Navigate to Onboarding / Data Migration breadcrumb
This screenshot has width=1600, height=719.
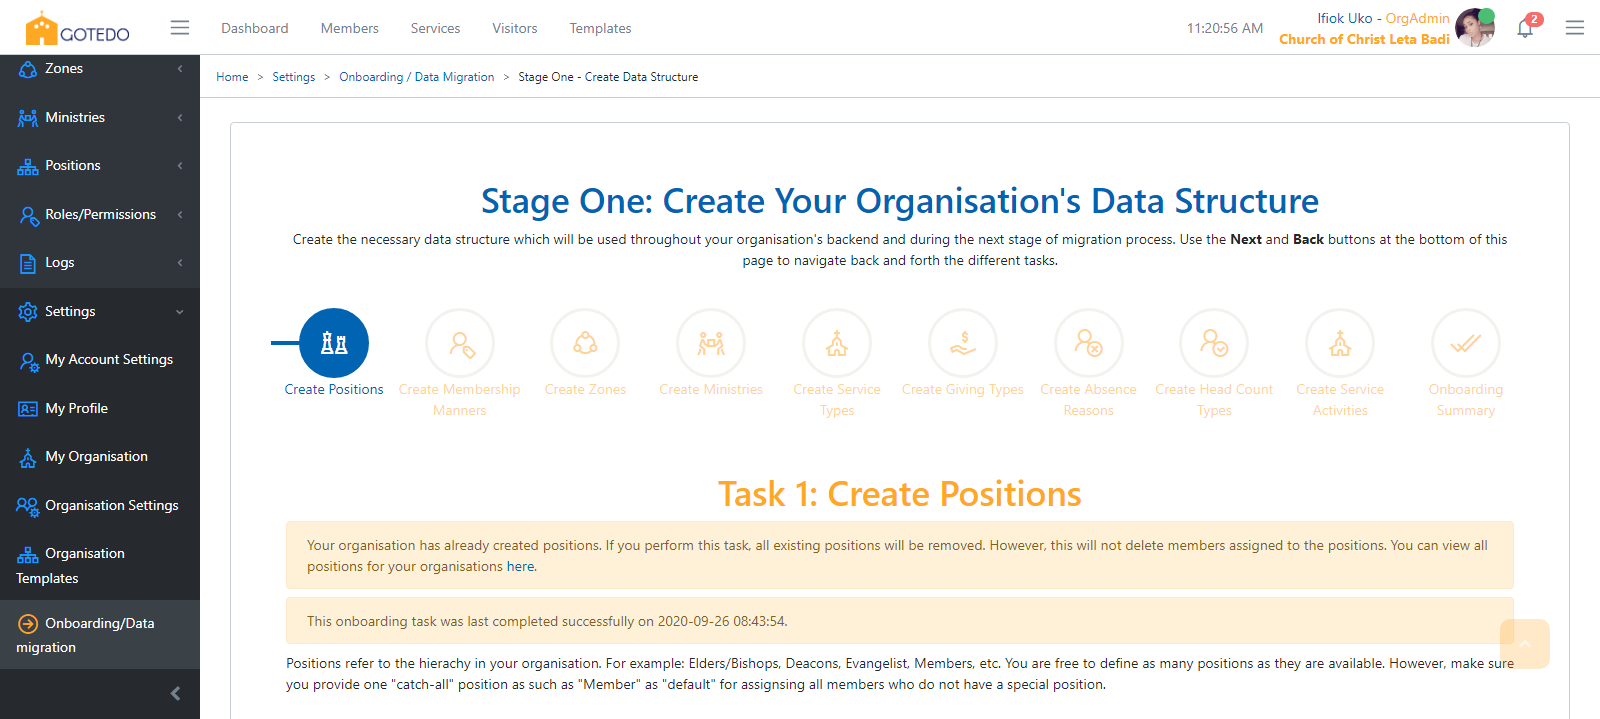coord(416,77)
